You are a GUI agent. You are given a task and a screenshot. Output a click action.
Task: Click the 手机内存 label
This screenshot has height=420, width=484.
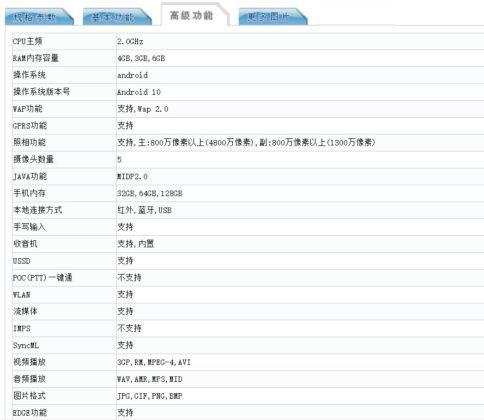tap(29, 193)
